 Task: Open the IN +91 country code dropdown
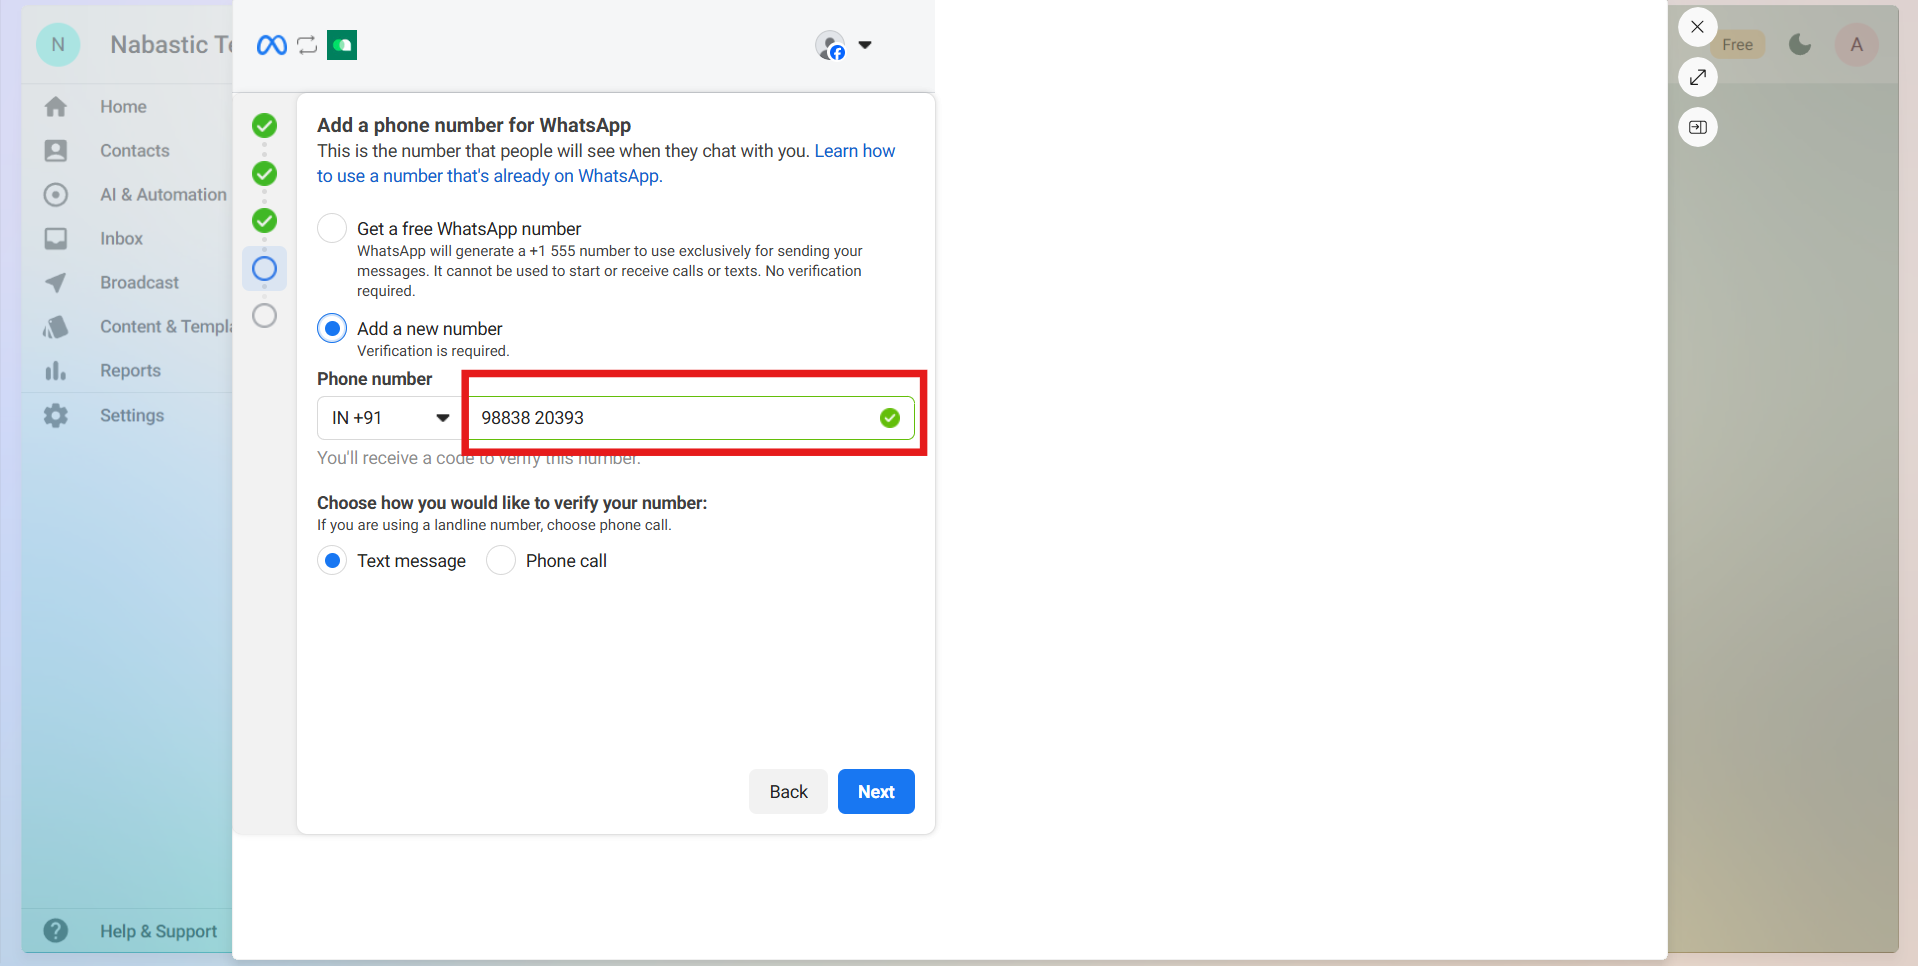391,418
